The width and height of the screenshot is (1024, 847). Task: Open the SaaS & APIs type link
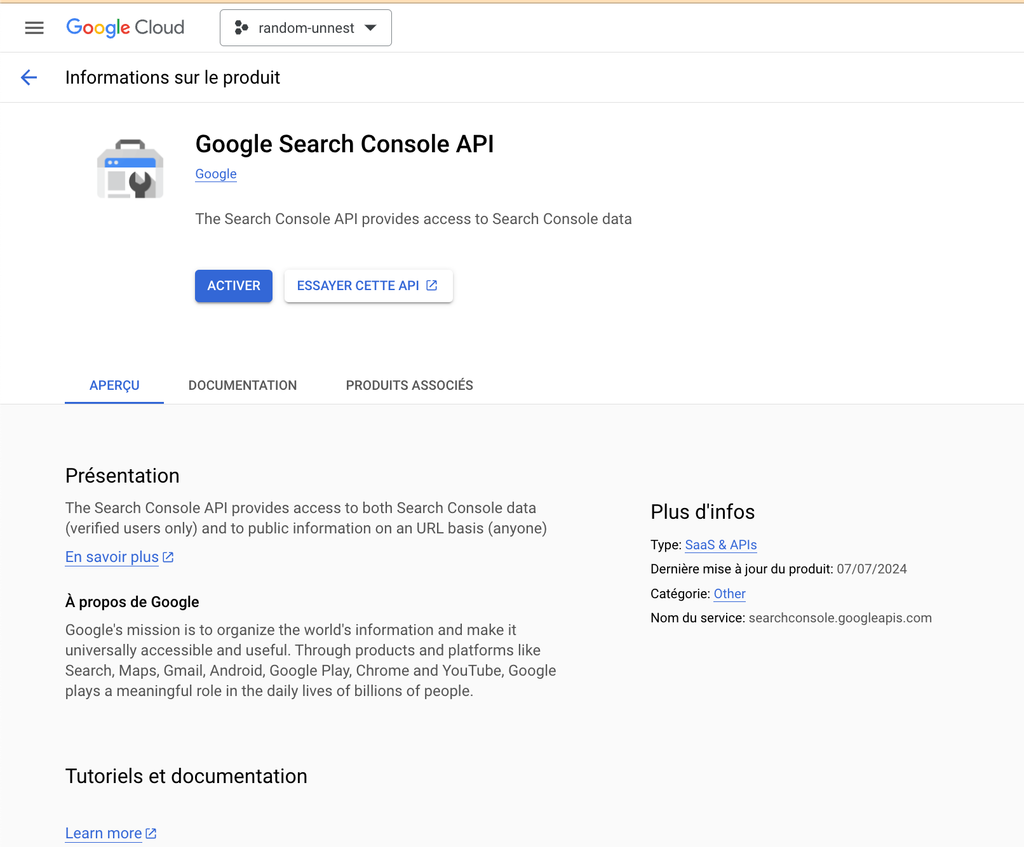tap(720, 545)
